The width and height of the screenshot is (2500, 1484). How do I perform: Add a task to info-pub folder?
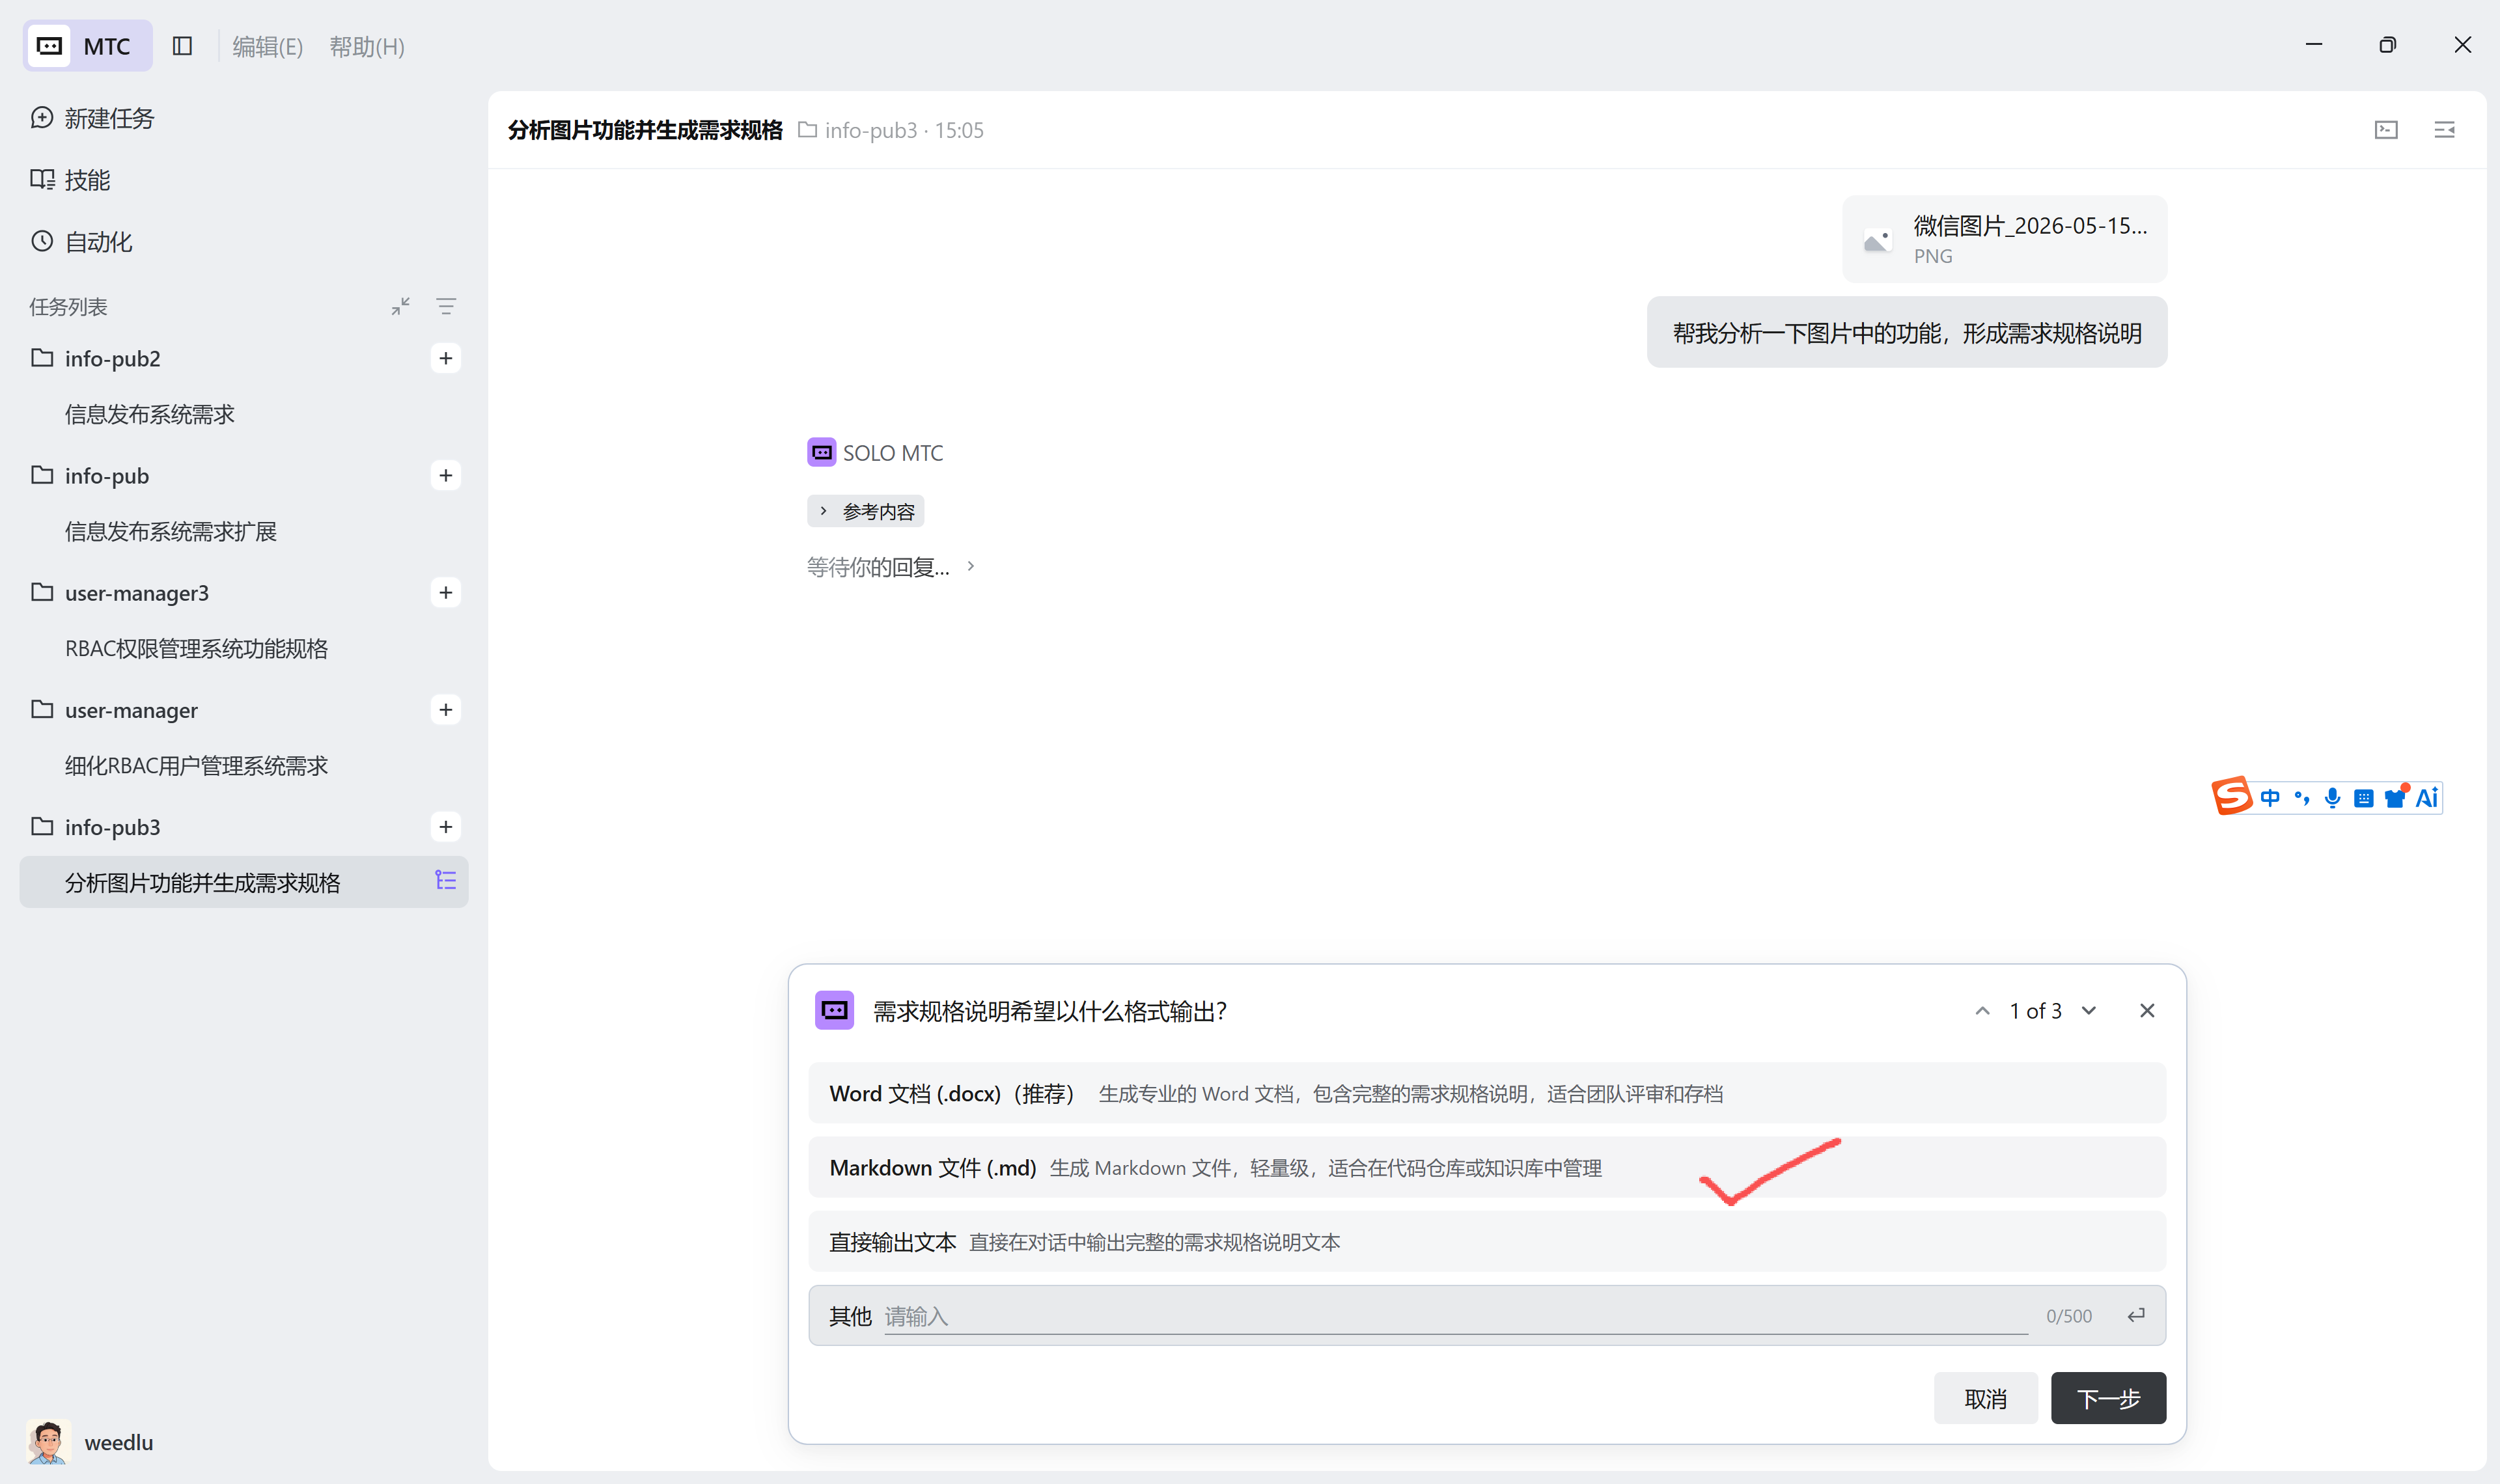(446, 475)
